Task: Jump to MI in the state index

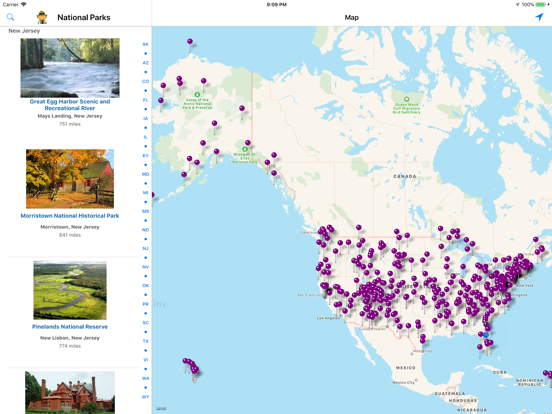Action: click(x=145, y=193)
